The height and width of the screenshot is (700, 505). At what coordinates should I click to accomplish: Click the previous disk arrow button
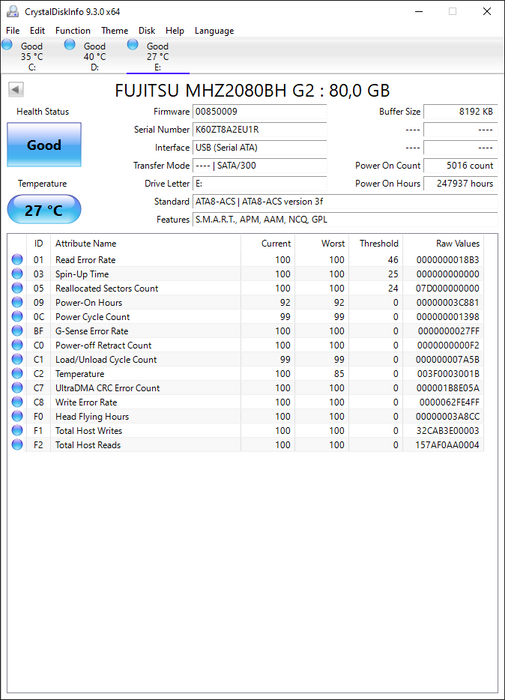[x=16, y=90]
